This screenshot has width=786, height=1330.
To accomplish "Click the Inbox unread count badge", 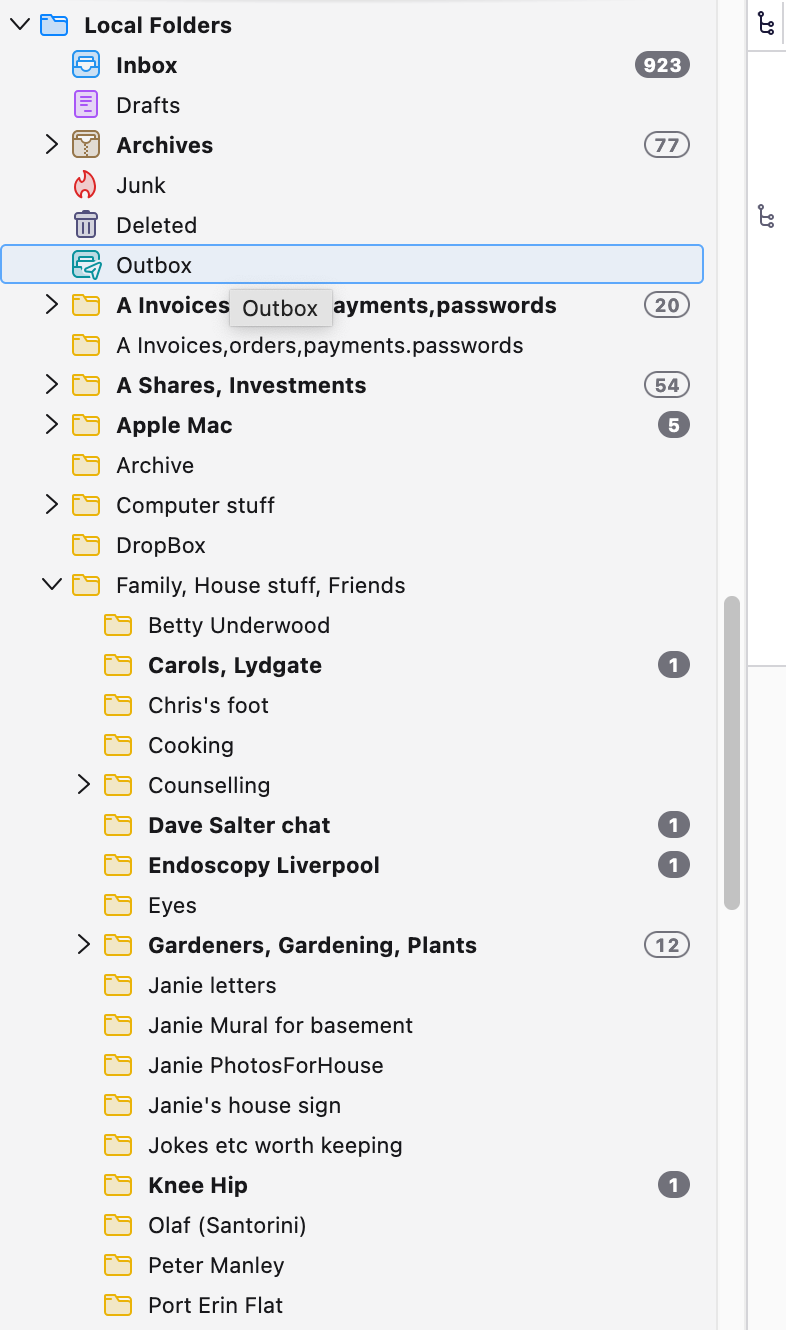I will tap(662, 65).
